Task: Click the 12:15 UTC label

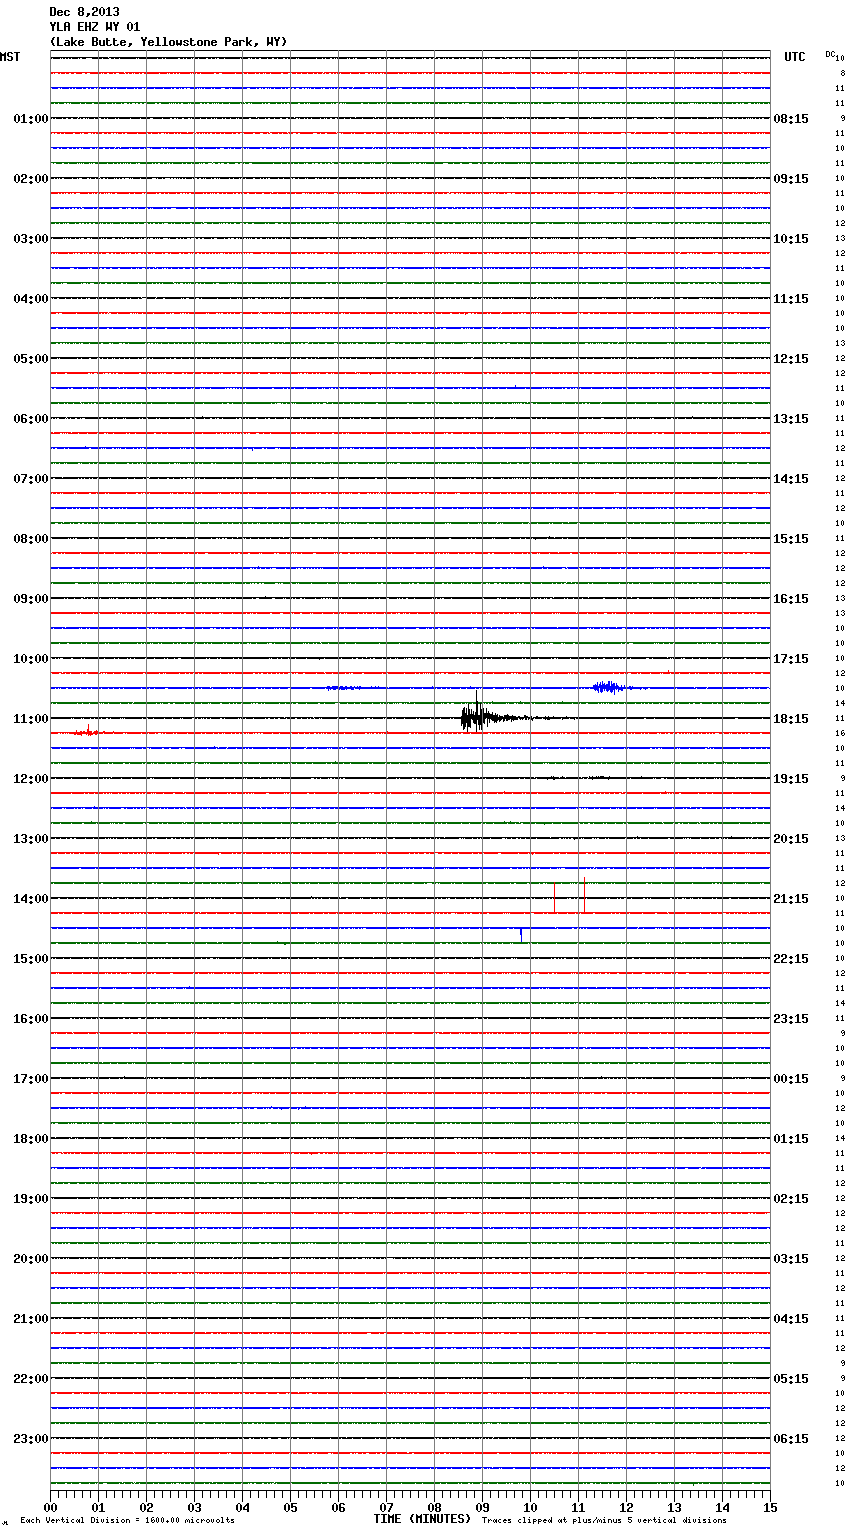Action: (x=791, y=359)
